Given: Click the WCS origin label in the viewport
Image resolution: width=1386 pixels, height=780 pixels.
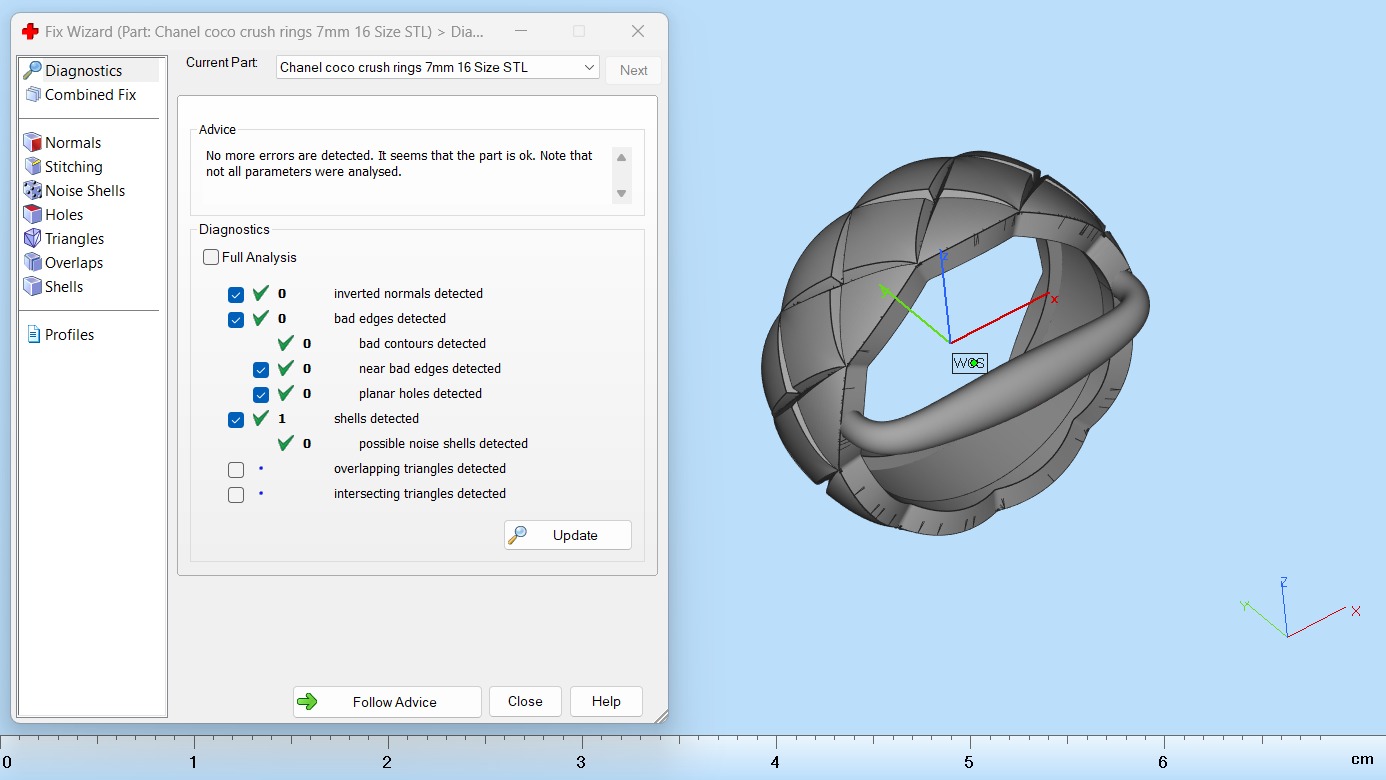Looking at the screenshot, I should coord(969,363).
